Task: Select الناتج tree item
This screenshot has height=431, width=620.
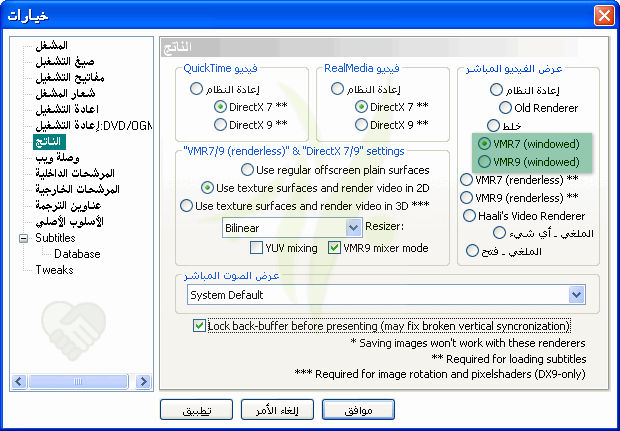Action: 49,142
